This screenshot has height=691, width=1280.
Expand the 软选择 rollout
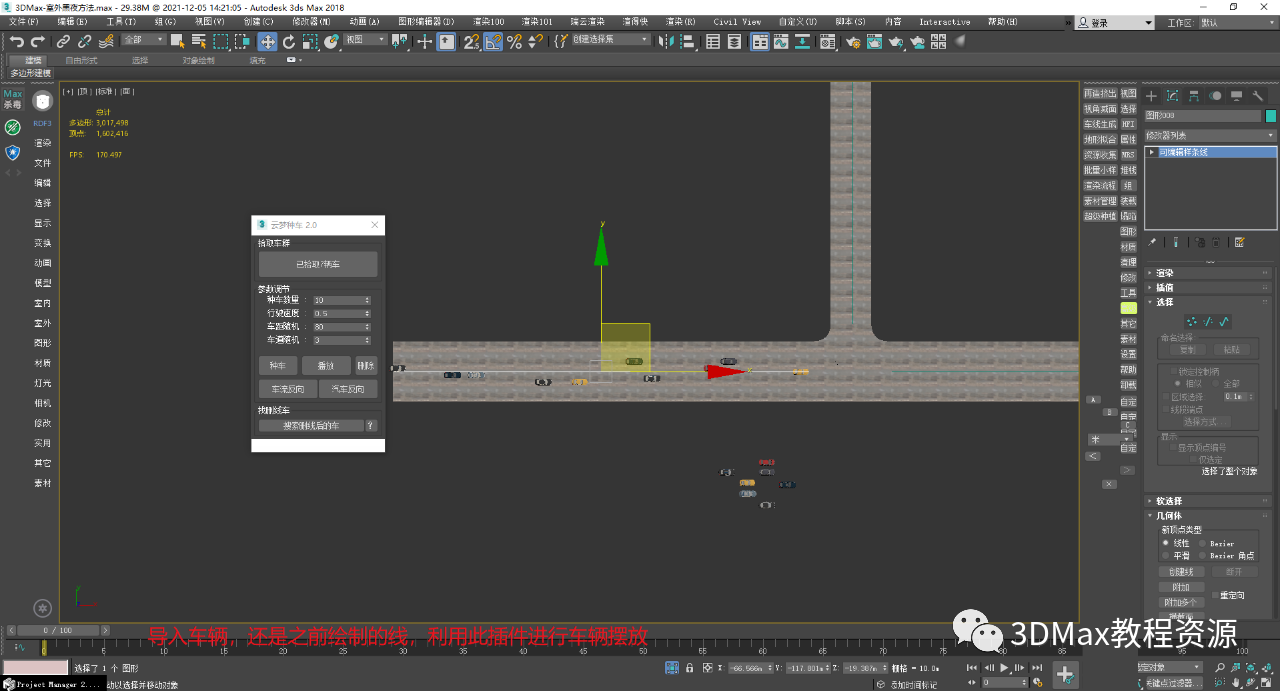[1169, 501]
